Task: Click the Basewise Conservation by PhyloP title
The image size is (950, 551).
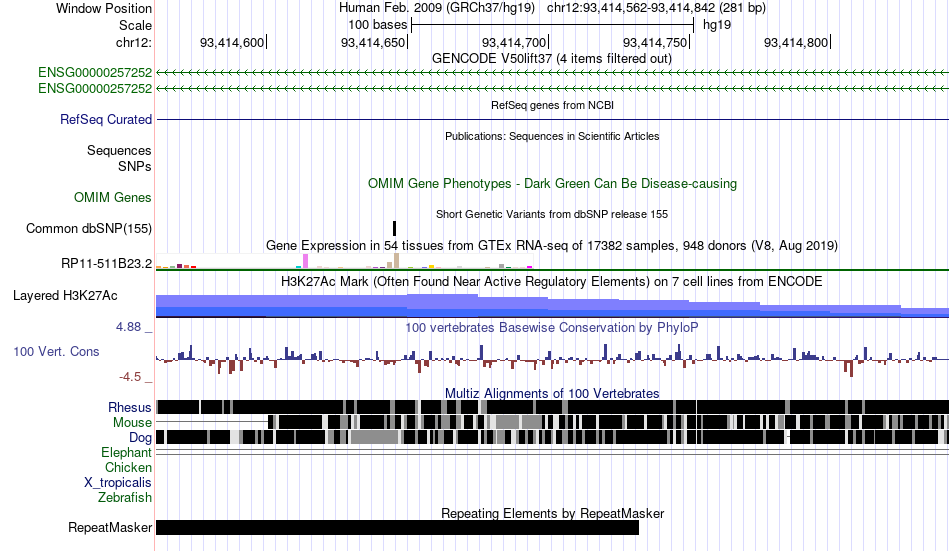Action: click(x=552, y=327)
